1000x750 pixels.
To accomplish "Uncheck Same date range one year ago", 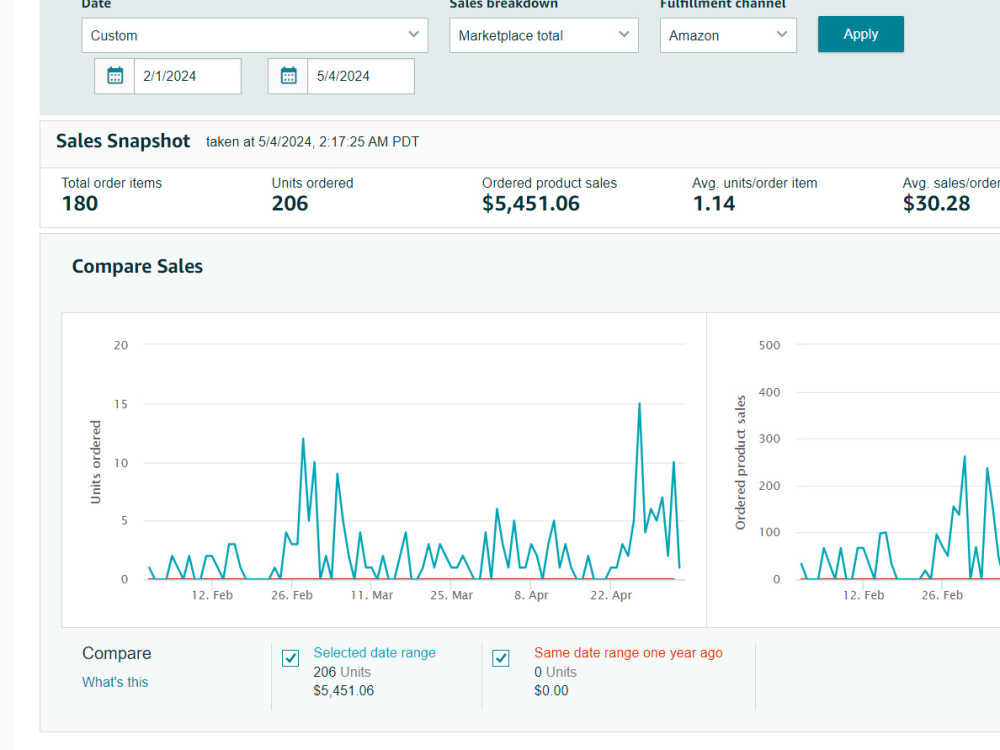I will coord(501,658).
